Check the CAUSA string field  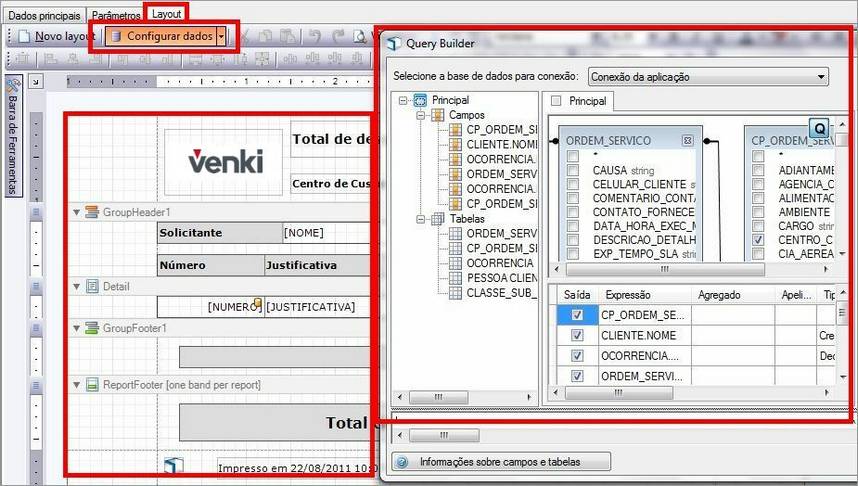click(x=573, y=170)
